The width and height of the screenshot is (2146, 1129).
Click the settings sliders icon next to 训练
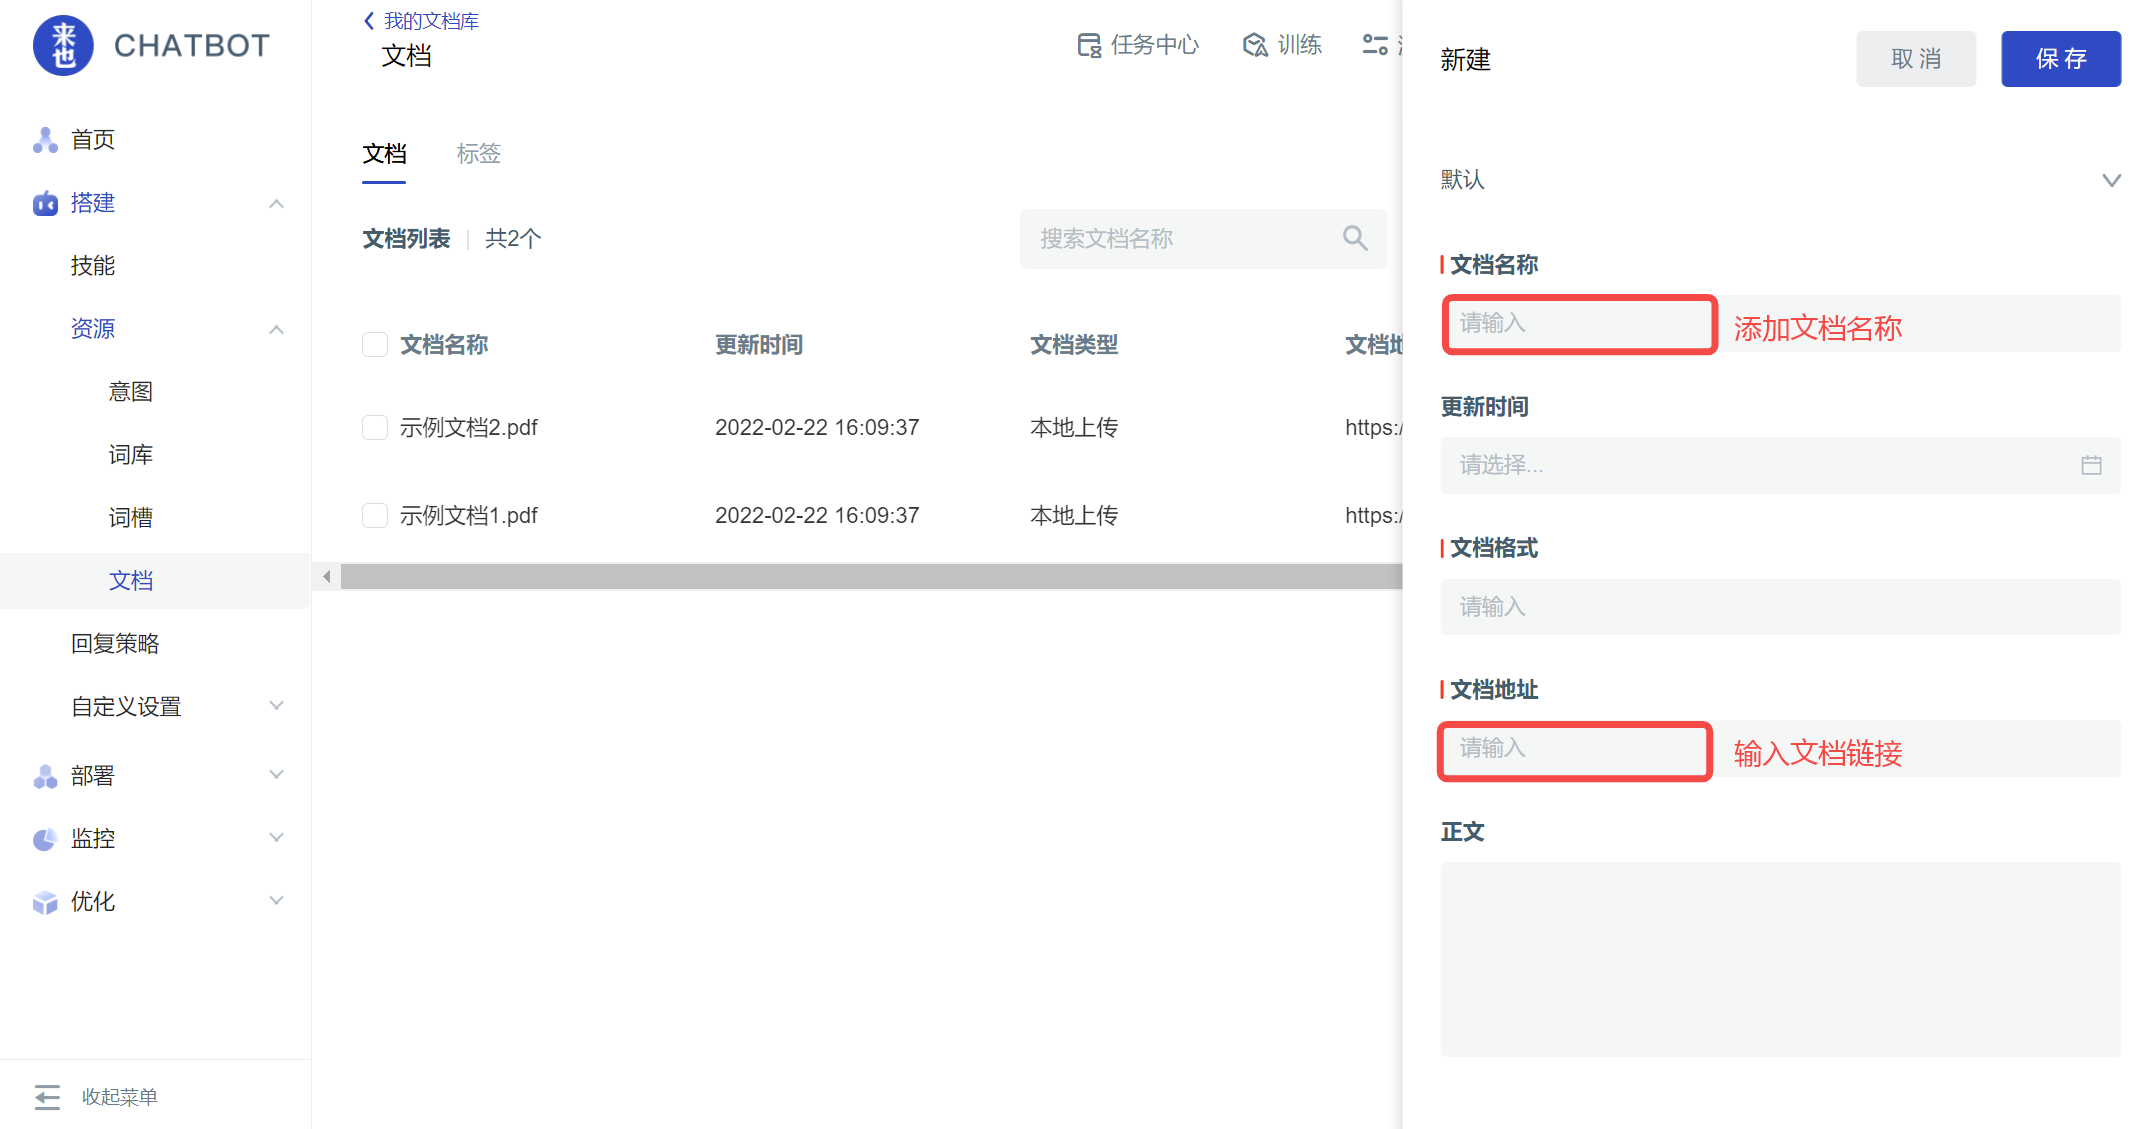[1375, 45]
